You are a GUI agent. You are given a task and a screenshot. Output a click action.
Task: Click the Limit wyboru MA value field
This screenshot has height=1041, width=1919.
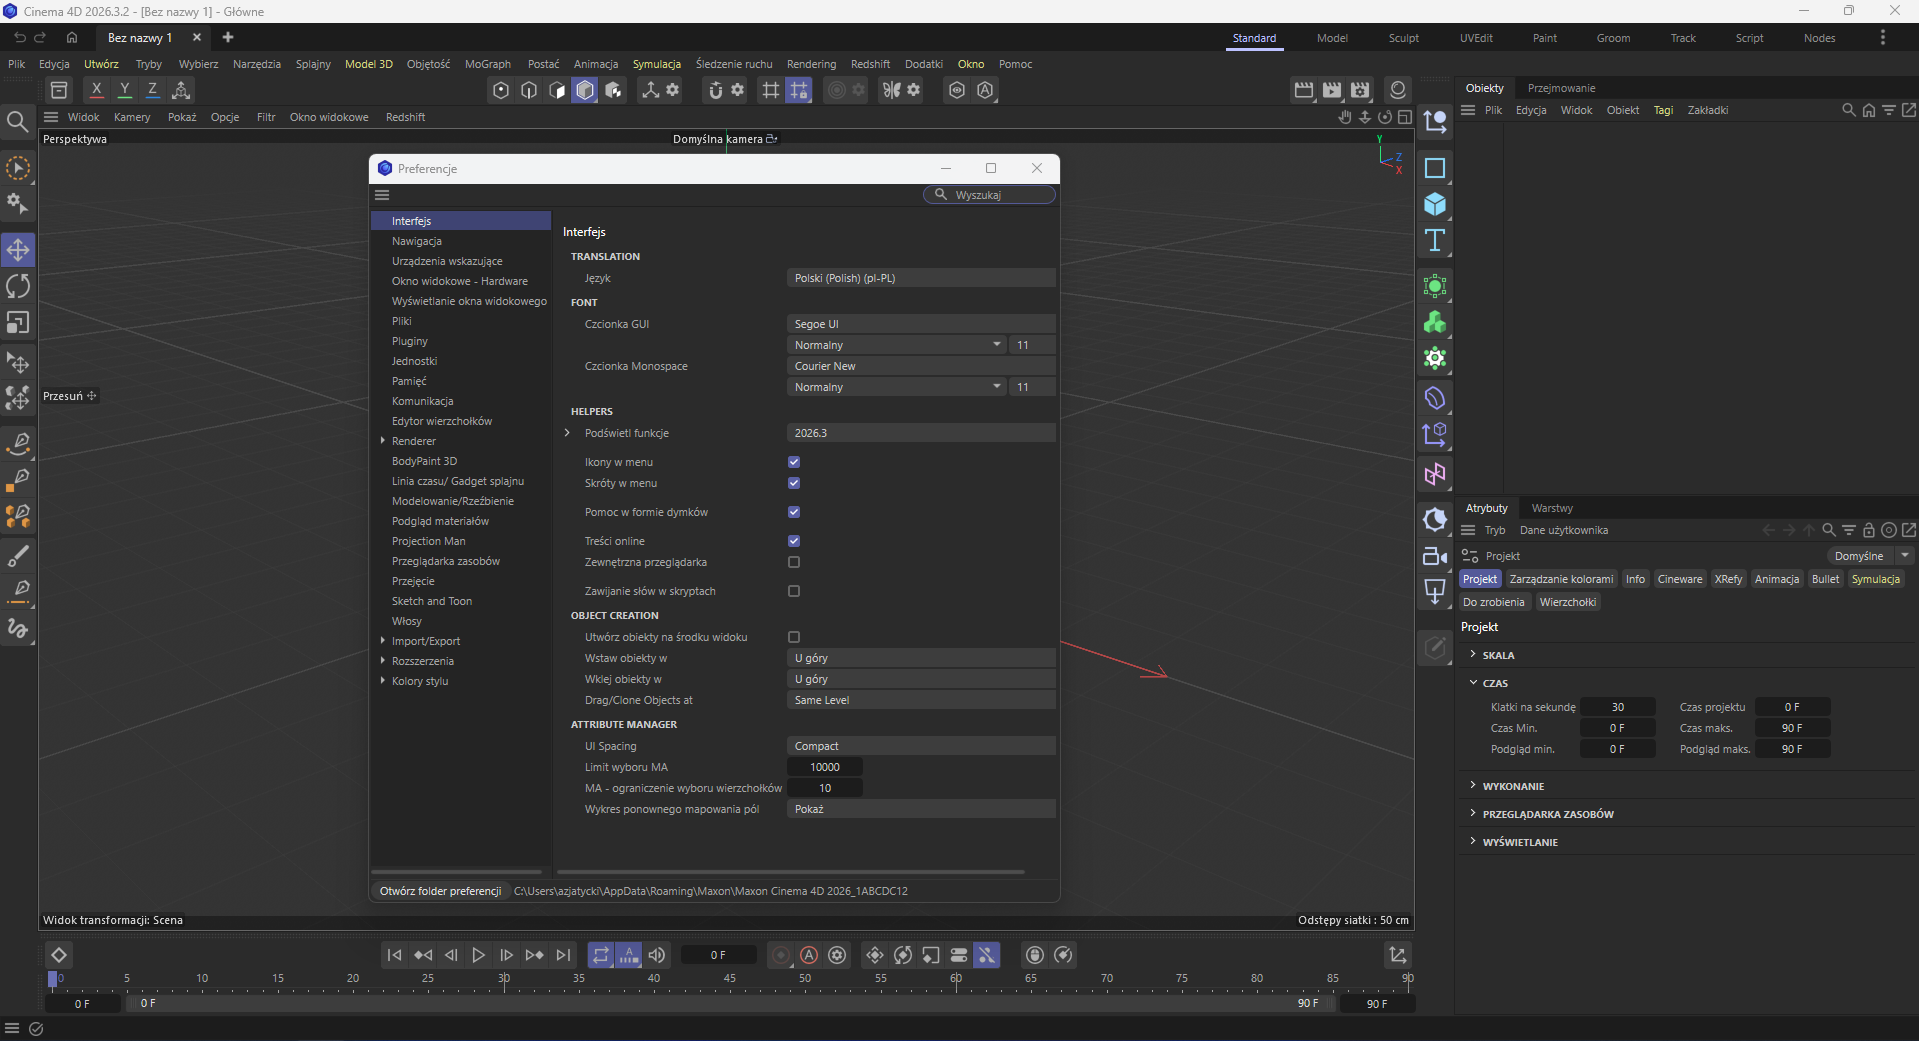pyautogui.click(x=824, y=767)
